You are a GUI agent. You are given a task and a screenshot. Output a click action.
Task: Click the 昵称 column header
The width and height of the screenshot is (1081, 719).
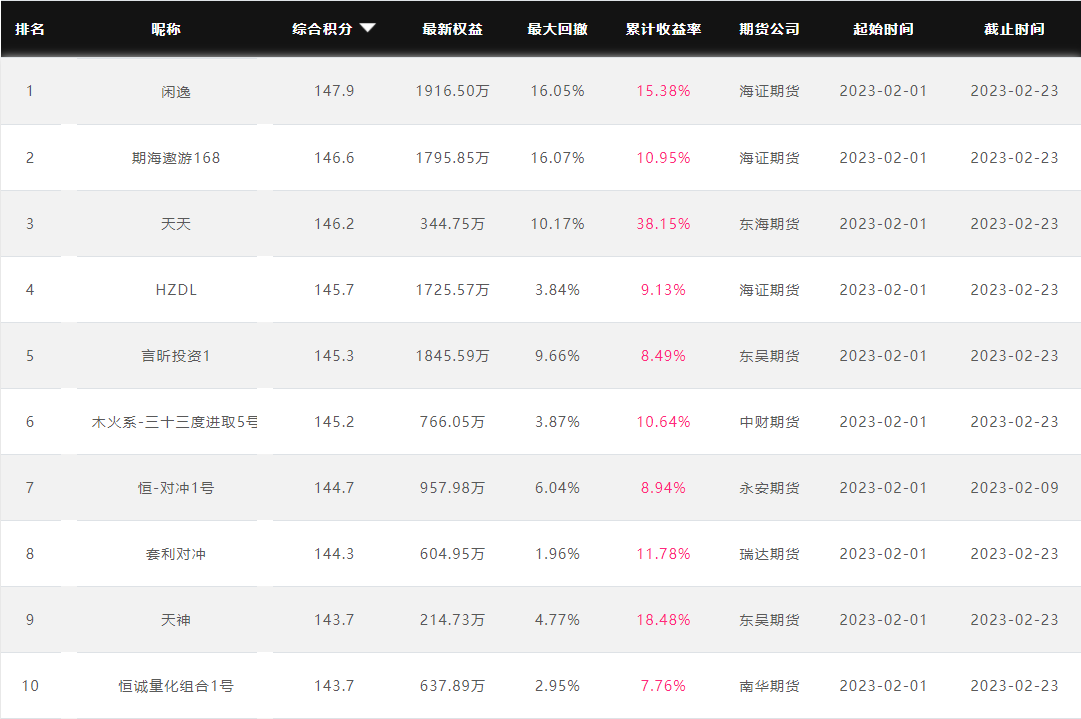(x=166, y=29)
